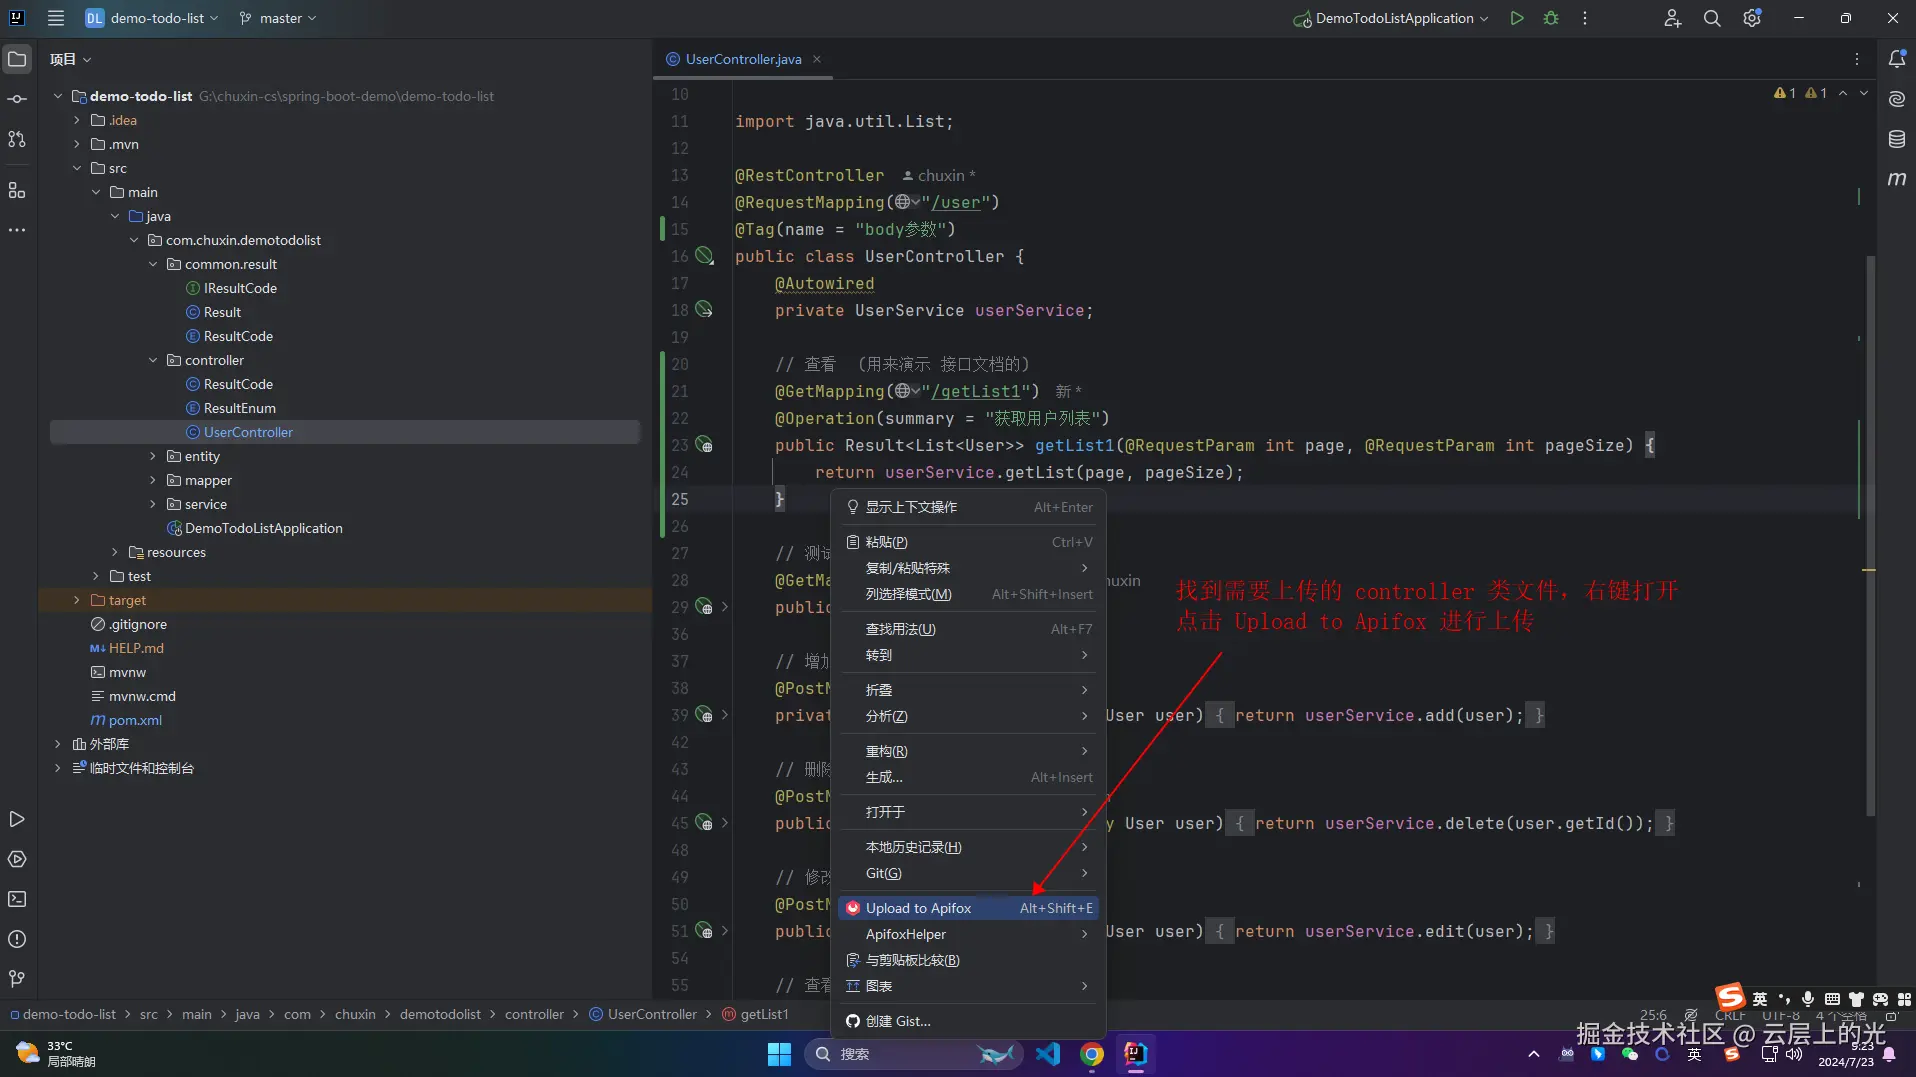Open the Git(G) submenu
Viewport: 1916px width, 1077px height.
click(x=969, y=873)
